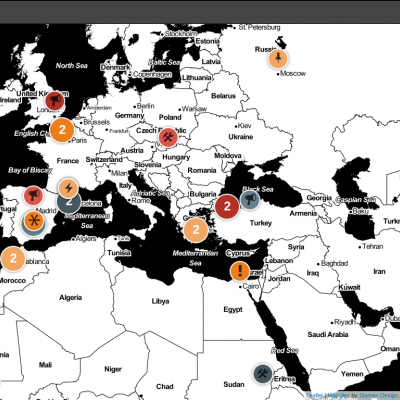Expand the orange 2 cluster near the English Channel
This screenshot has width=400, height=400.
click(62, 130)
